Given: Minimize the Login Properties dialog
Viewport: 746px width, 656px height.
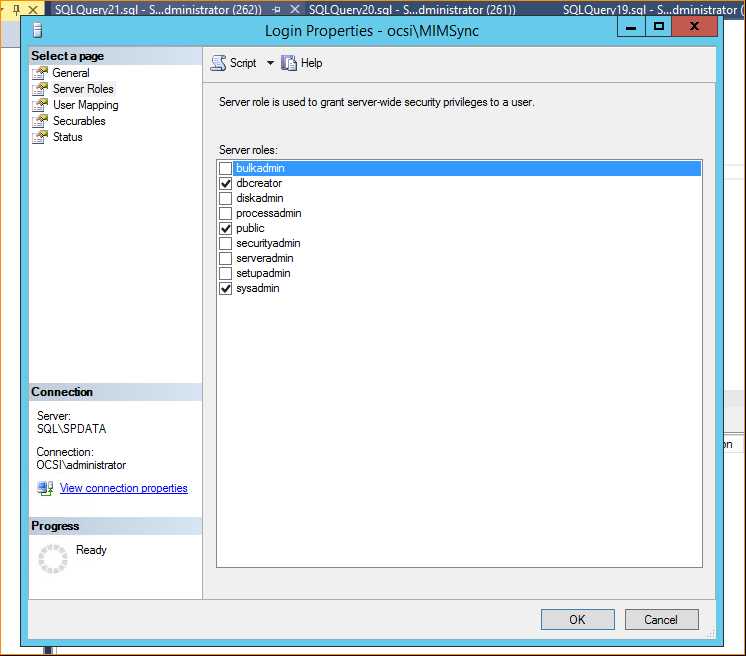Looking at the screenshot, I should [631, 27].
